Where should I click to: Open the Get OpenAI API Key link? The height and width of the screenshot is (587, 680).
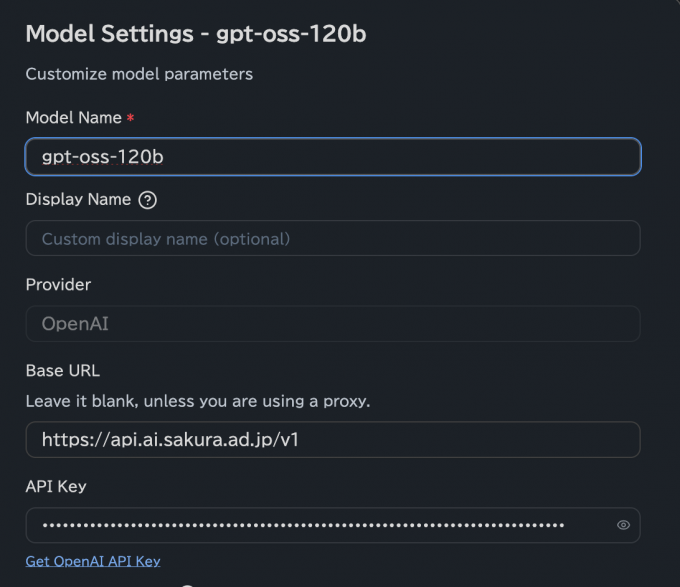(x=93, y=561)
